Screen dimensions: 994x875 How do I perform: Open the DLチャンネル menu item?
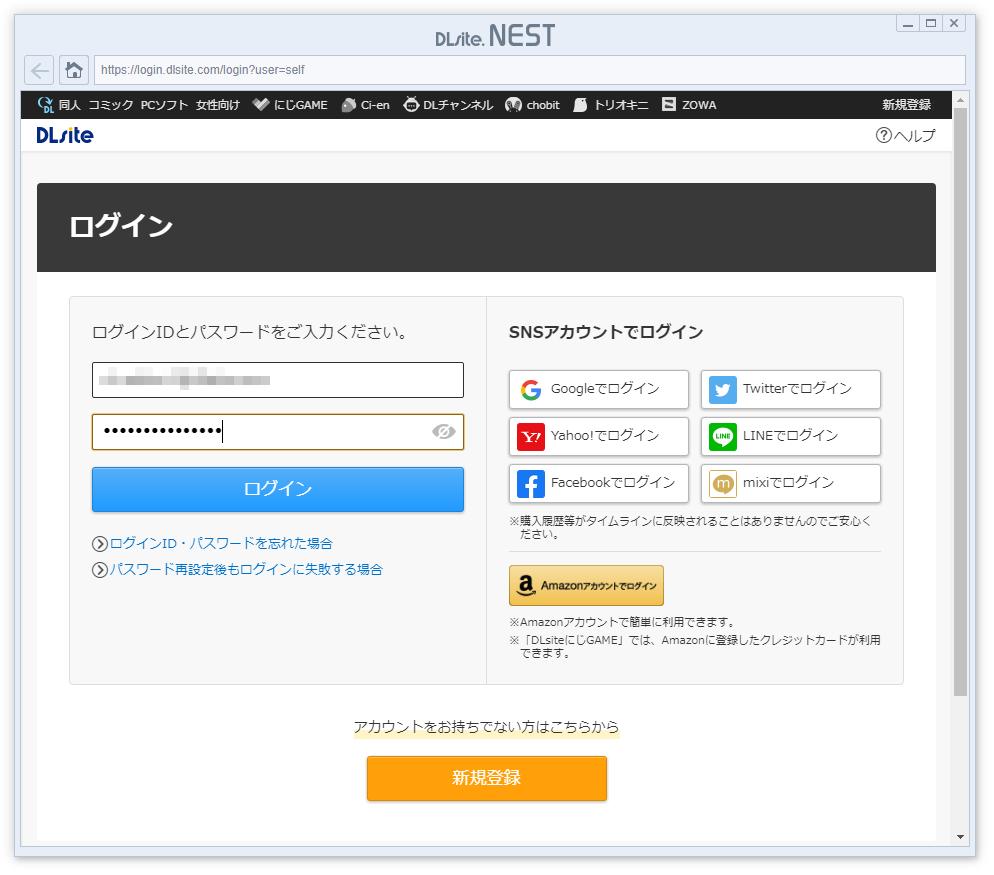coord(458,105)
